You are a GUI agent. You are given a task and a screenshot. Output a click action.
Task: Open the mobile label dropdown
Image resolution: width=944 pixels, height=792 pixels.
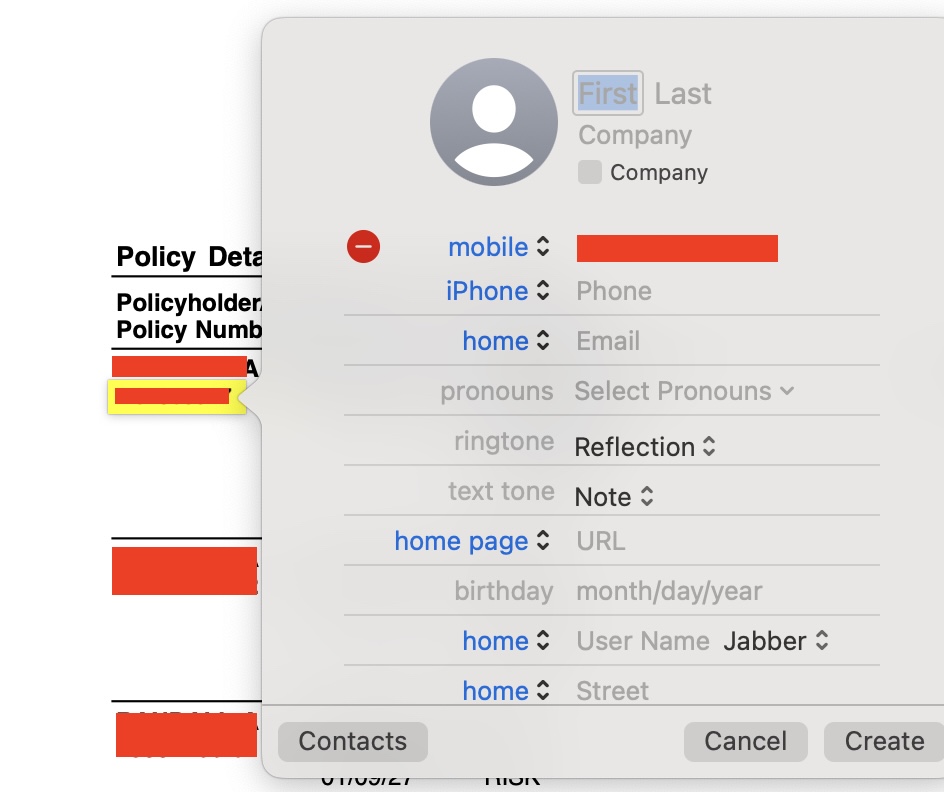click(499, 247)
